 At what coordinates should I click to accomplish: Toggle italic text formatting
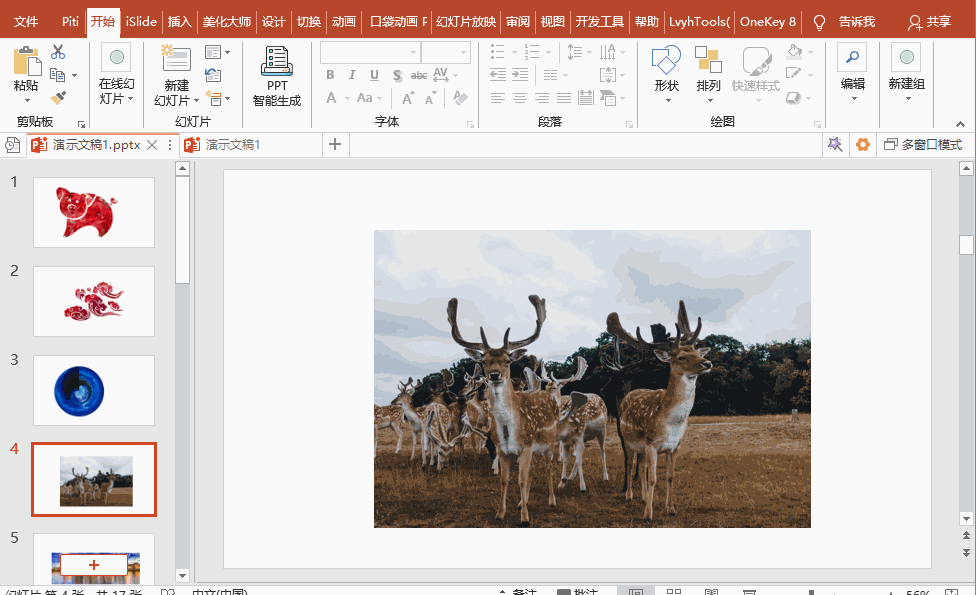click(x=352, y=75)
